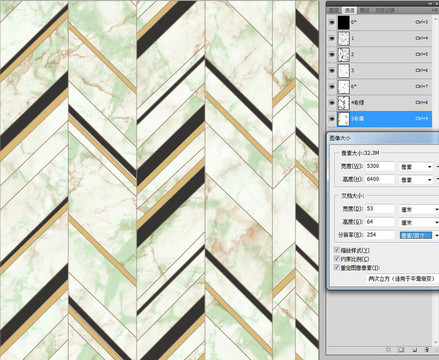The image size is (439, 360).
Task: Click the pixel height field showing 6400
Action: pos(380,179)
